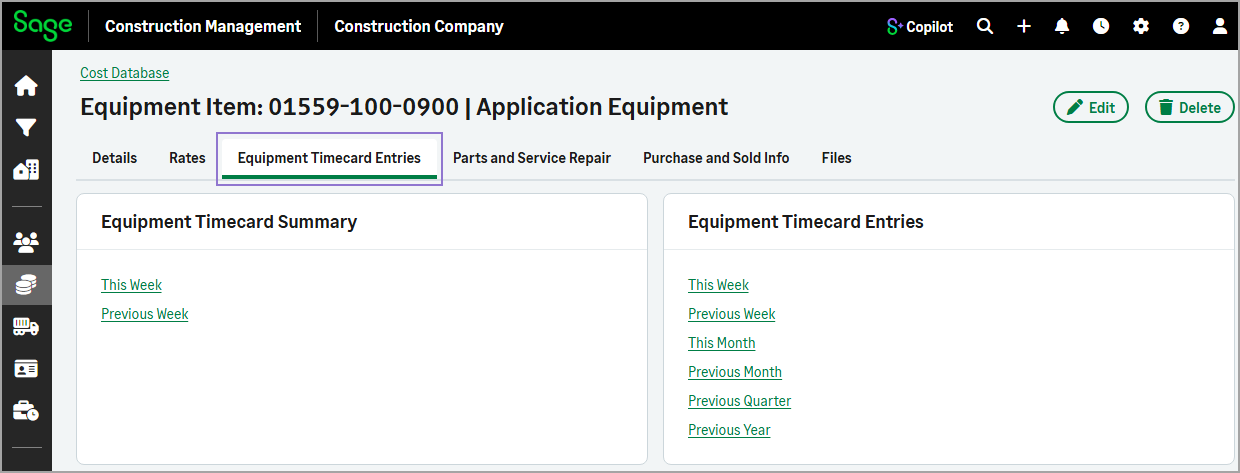1240x473 pixels.
Task: Open the Previous Quarter entries link
Action: point(740,401)
